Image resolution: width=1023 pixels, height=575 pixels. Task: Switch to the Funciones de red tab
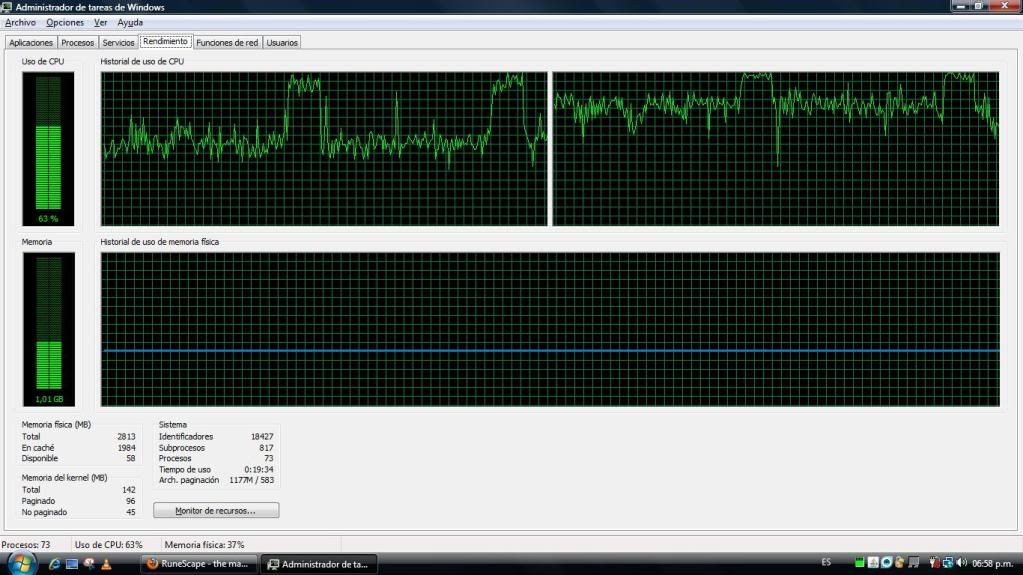point(227,42)
